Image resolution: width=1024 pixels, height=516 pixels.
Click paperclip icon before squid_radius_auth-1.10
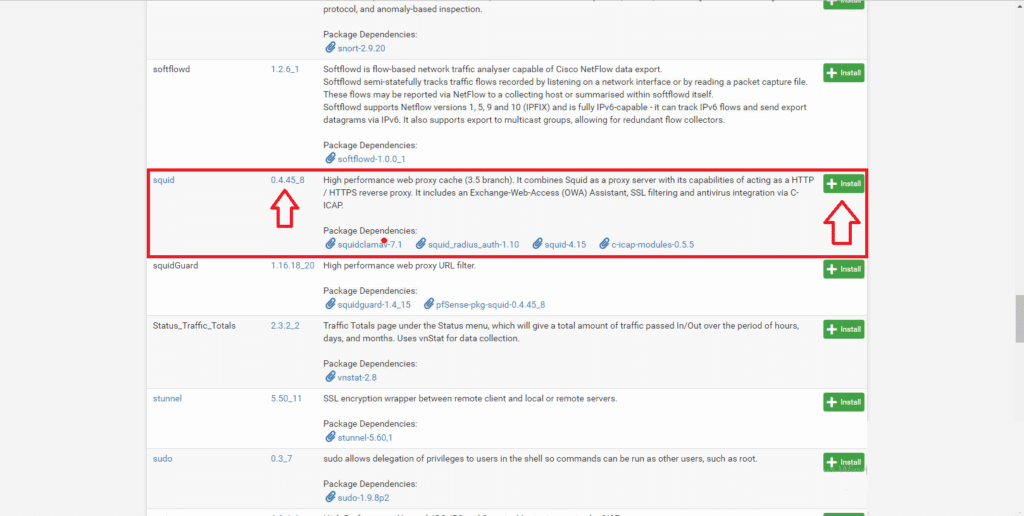(x=421, y=244)
